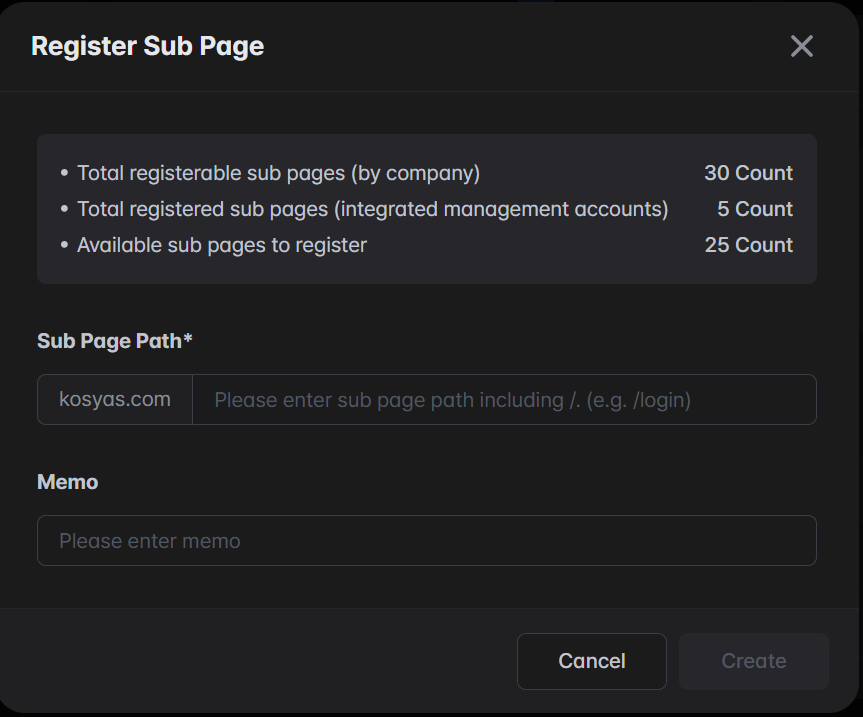Image resolution: width=863 pixels, height=717 pixels.
Task: Focus the Memo text field
Action: click(x=426, y=541)
